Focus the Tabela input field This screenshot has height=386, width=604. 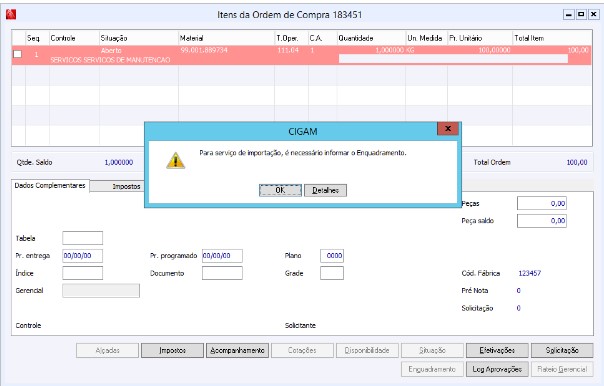(82, 238)
